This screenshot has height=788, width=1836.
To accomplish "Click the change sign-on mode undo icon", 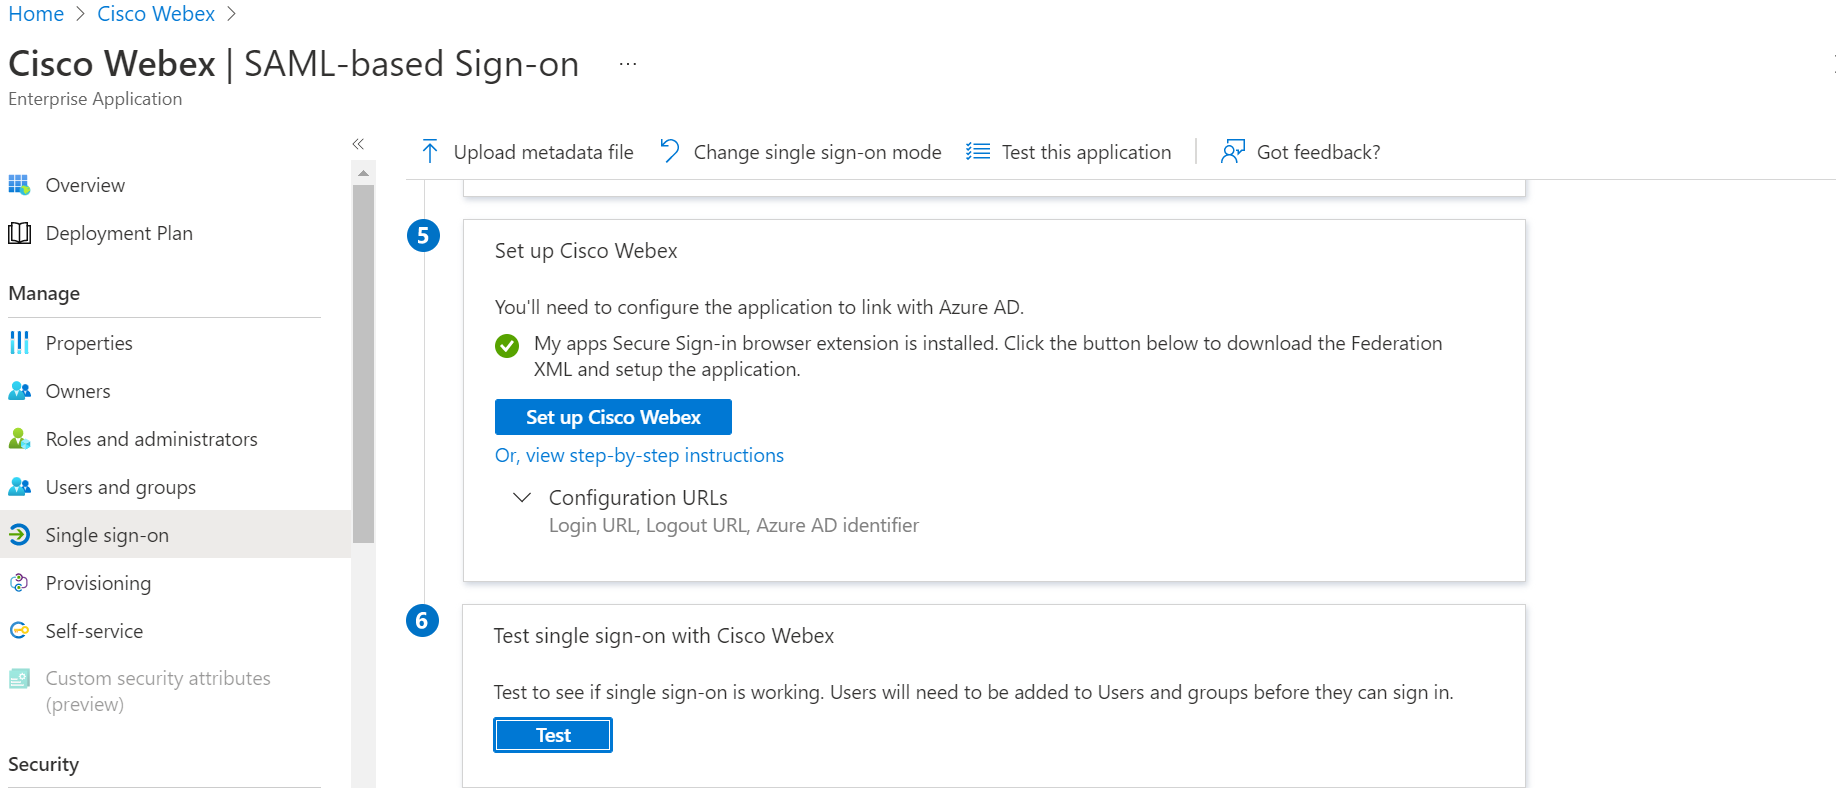I will [670, 151].
